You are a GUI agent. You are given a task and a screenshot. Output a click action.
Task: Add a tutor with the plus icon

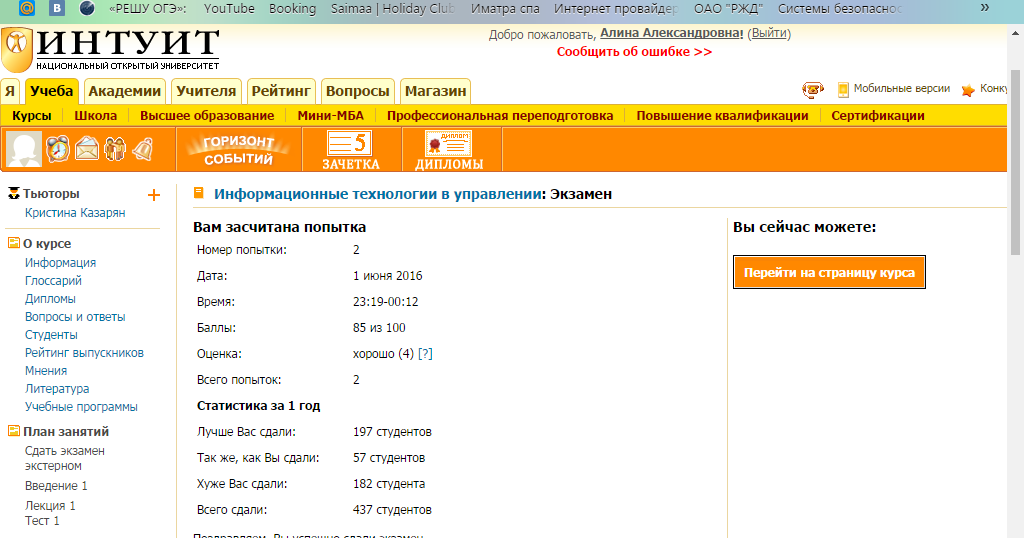[x=154, y=195]
